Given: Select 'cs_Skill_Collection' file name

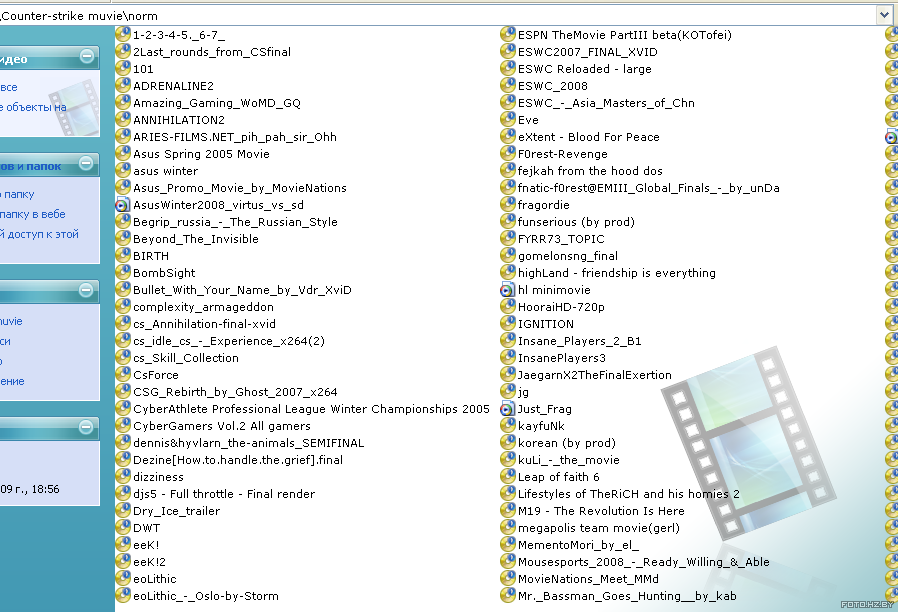Looking at the screenshot, I should pos(186,358).
